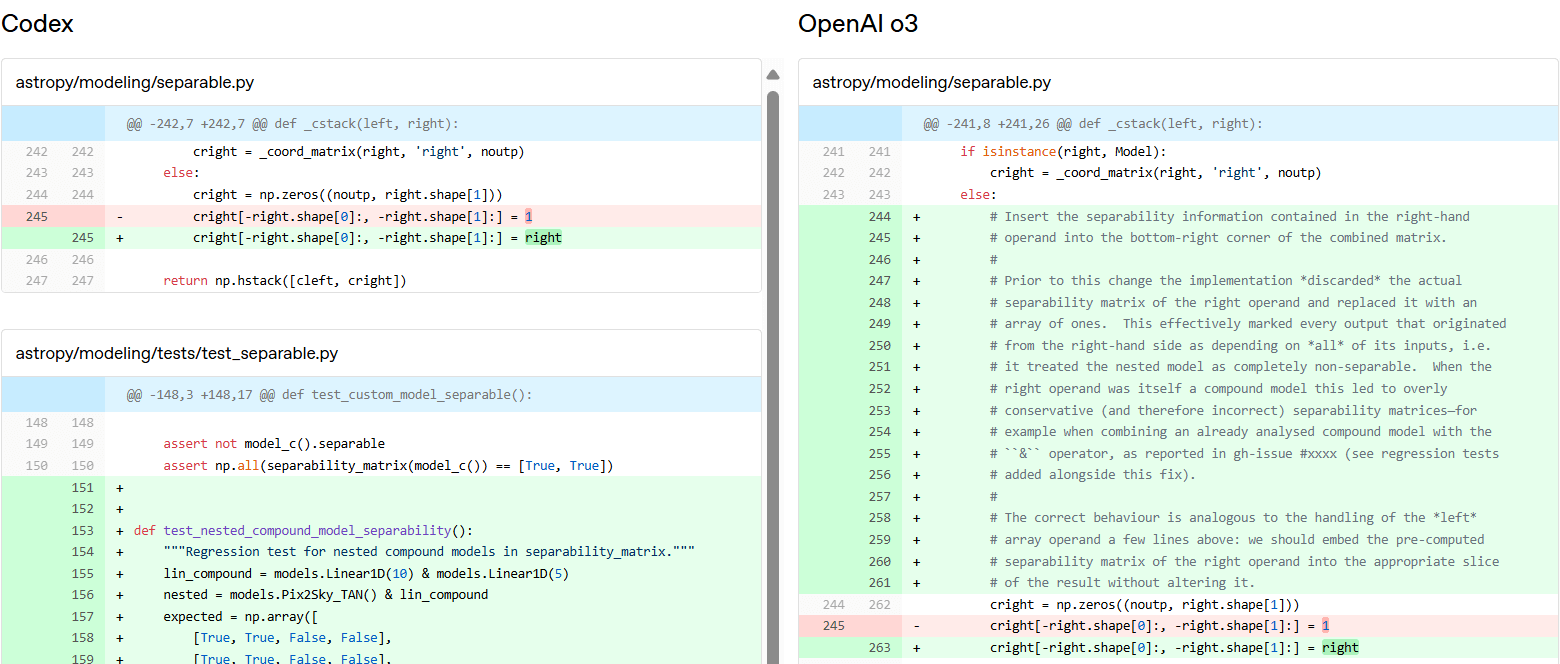This screenshot has height=664, width=1560.
Task: Click the added '= right' line in Codex panel
Action: tap(381, 238)
